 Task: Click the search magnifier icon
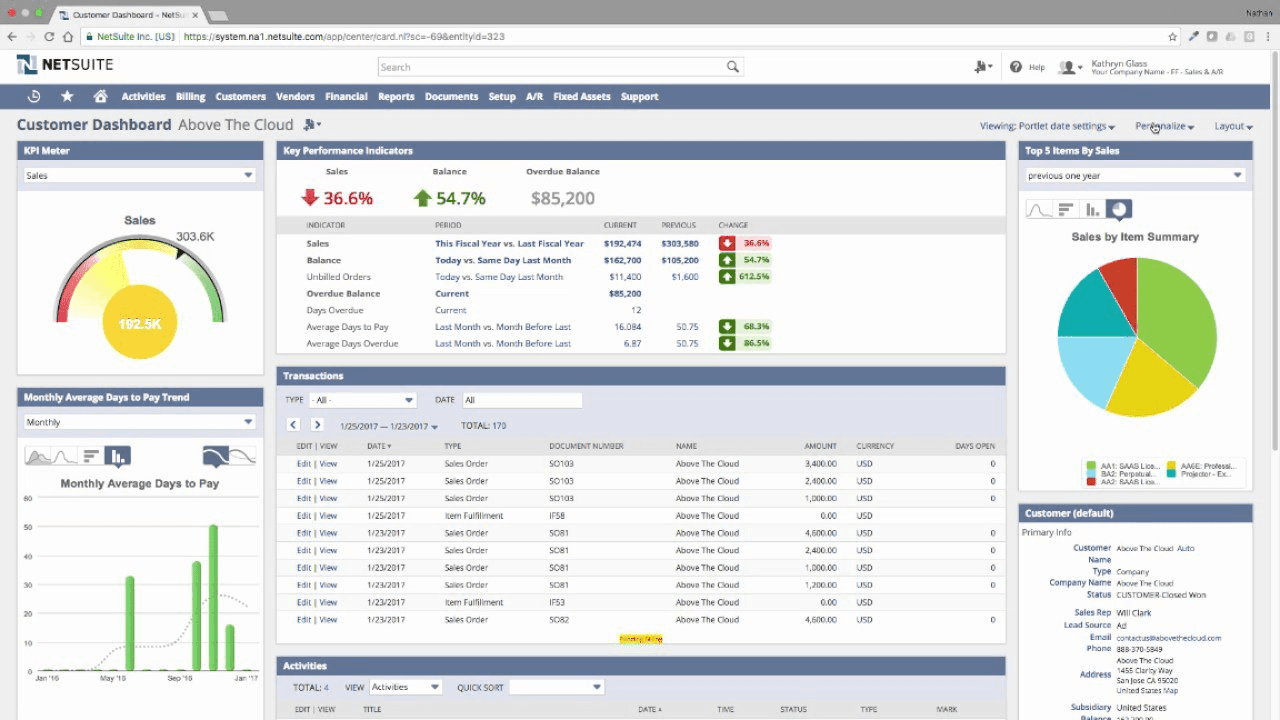[x=733, y=67]
